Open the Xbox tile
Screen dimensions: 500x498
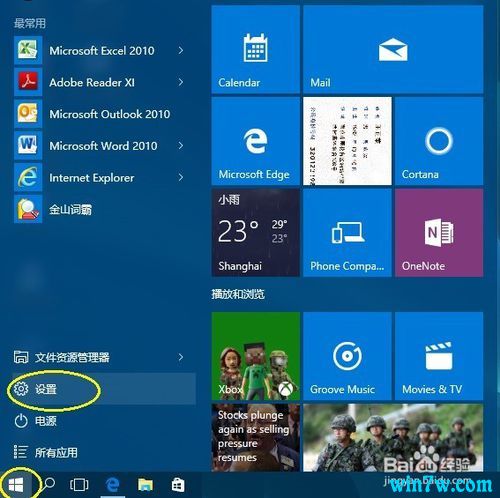[256, 356]
